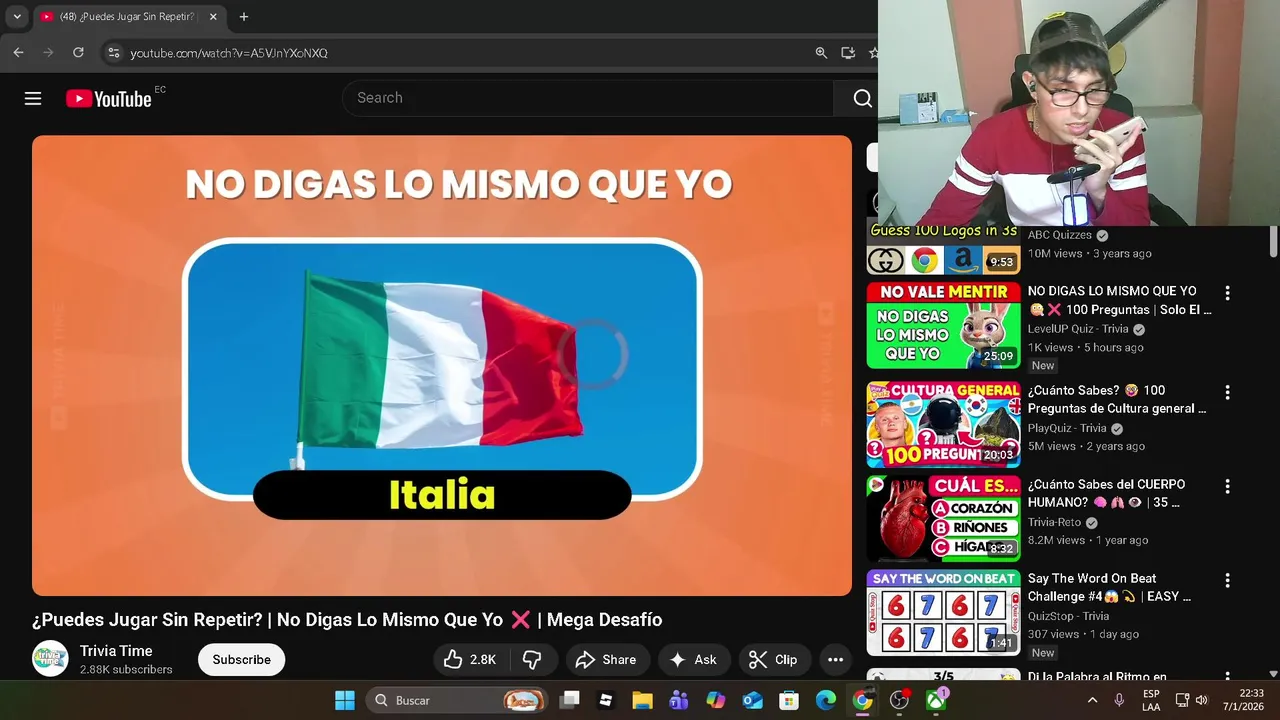
Task: Dislike the video with thumbs down
Action: [532, 660]
